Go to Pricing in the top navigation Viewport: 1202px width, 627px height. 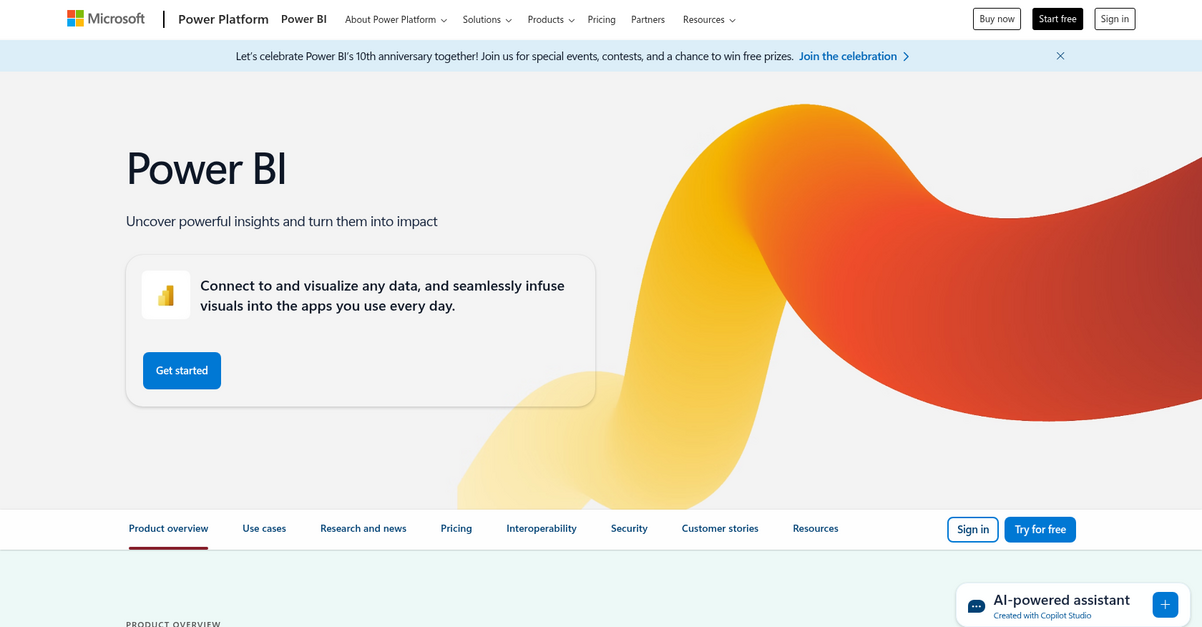[x=602, y=19]
